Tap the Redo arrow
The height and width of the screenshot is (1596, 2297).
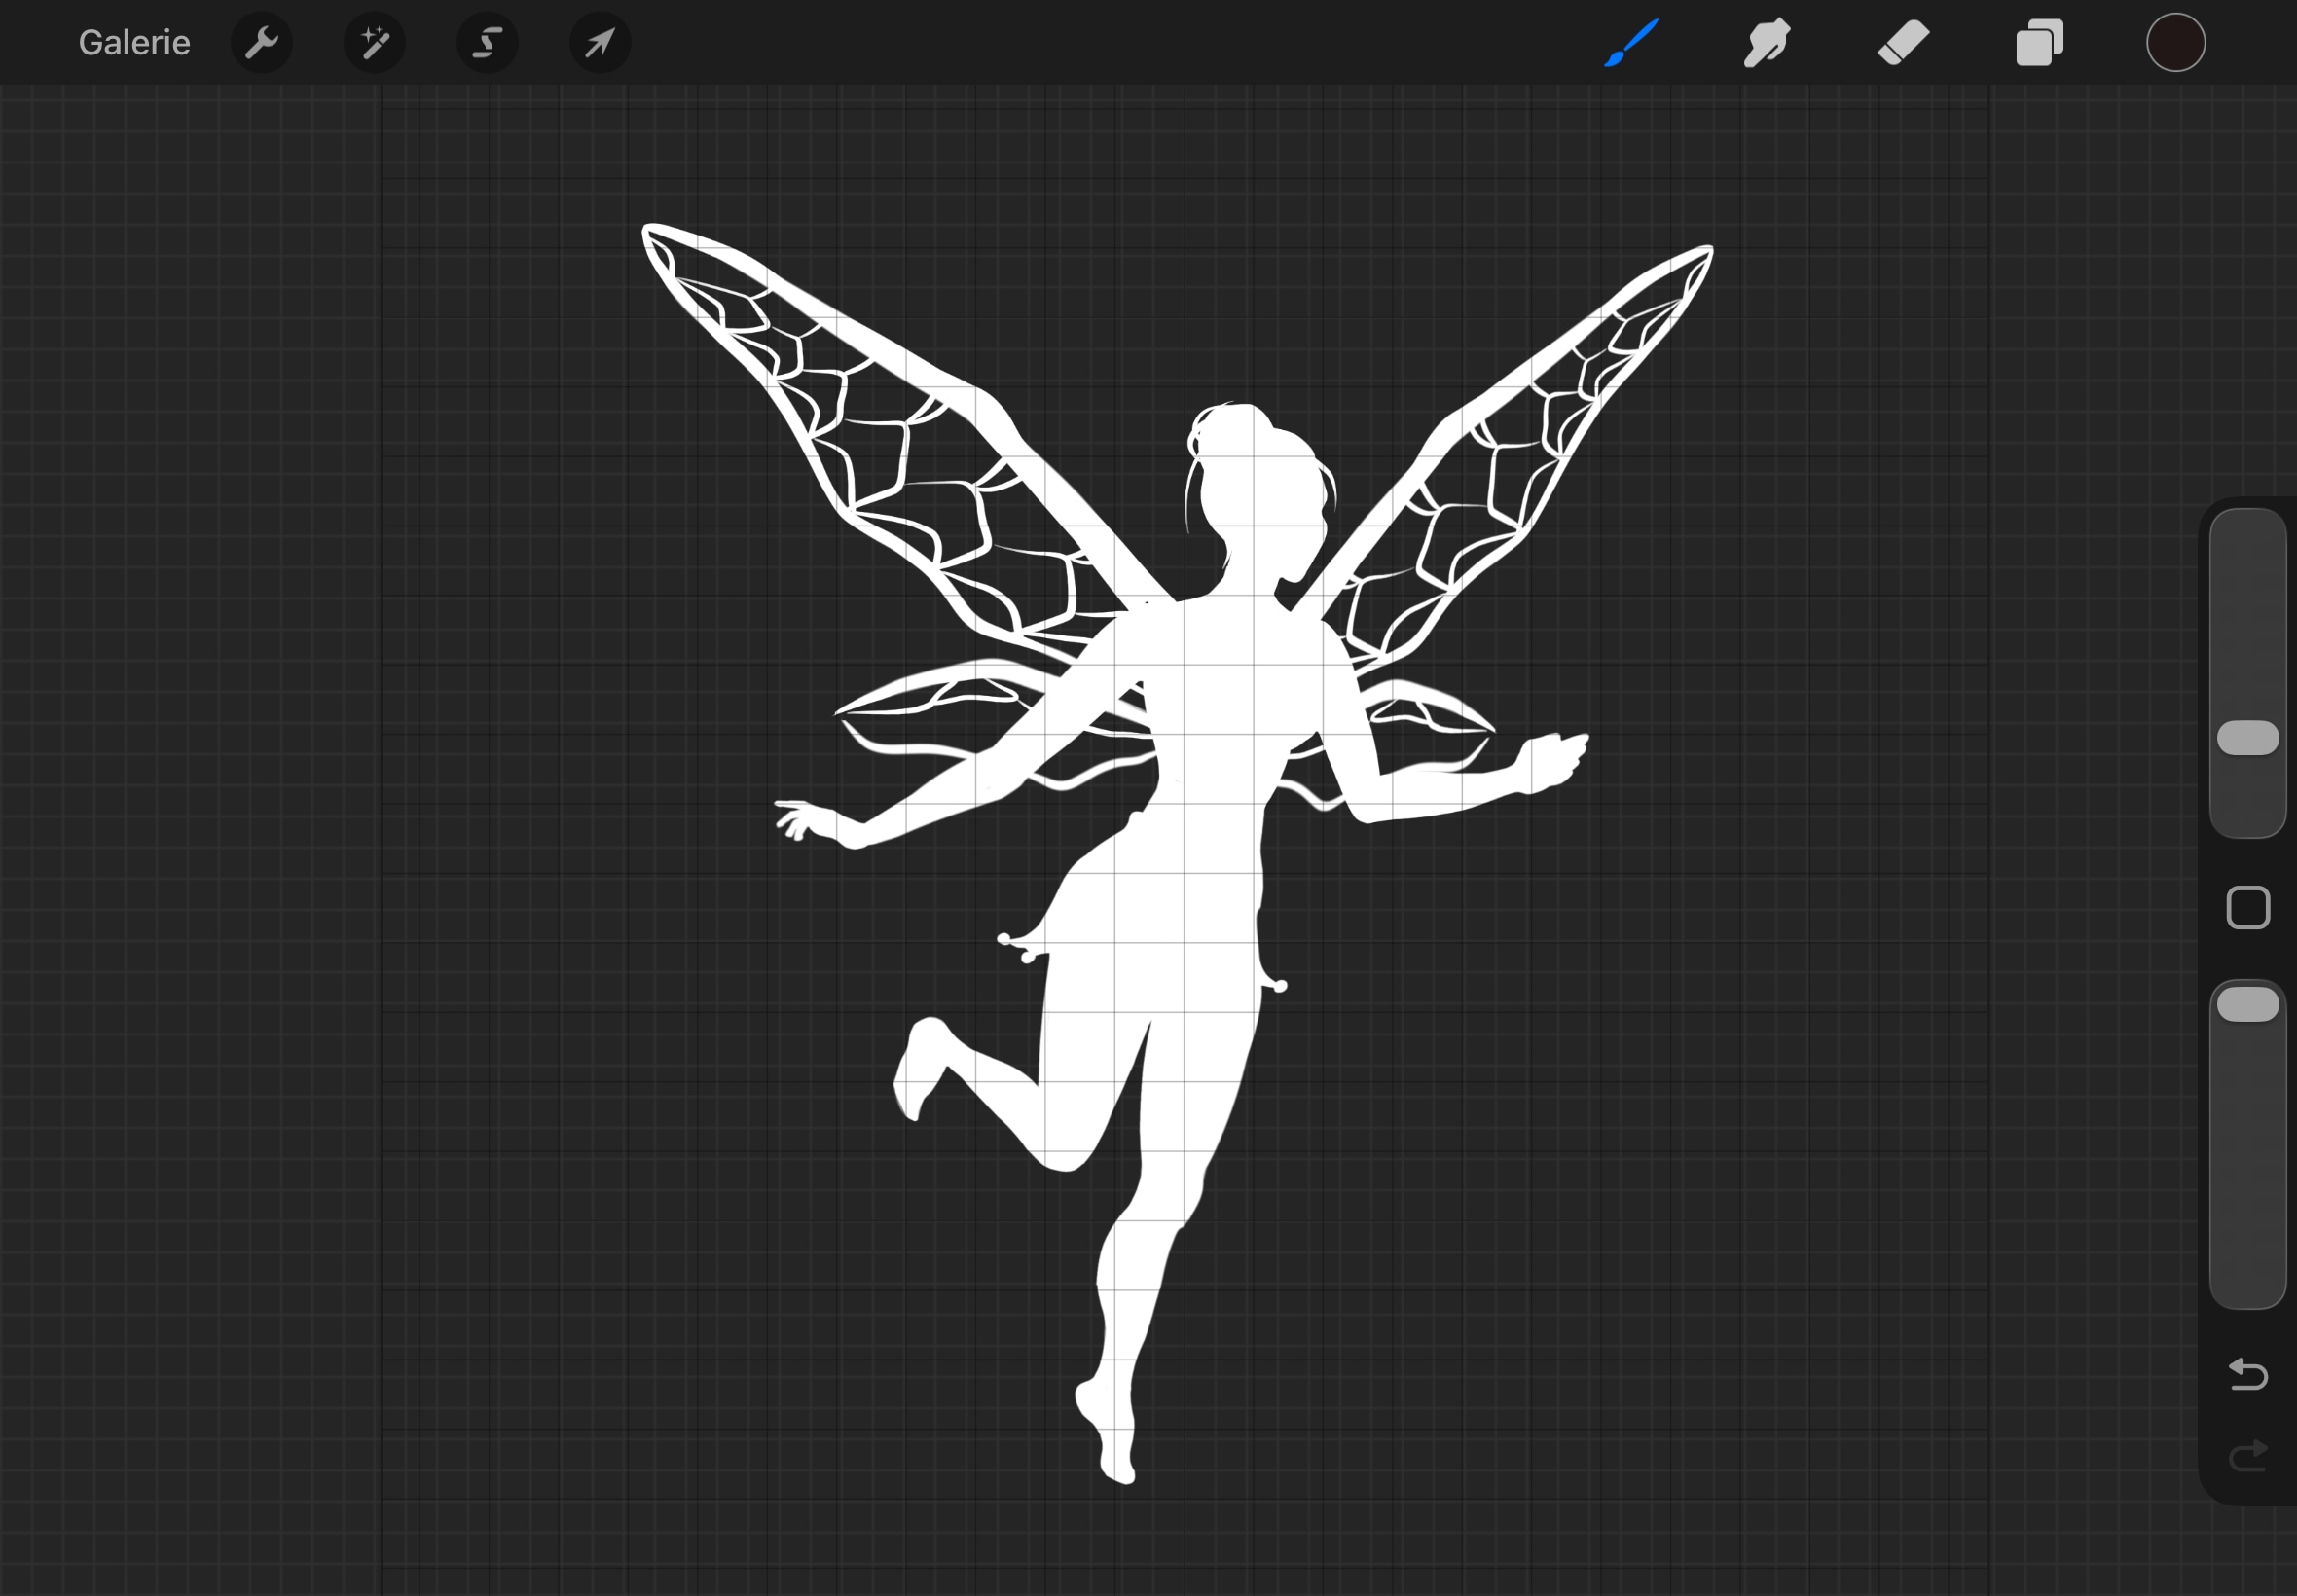click(2248, 1456)
